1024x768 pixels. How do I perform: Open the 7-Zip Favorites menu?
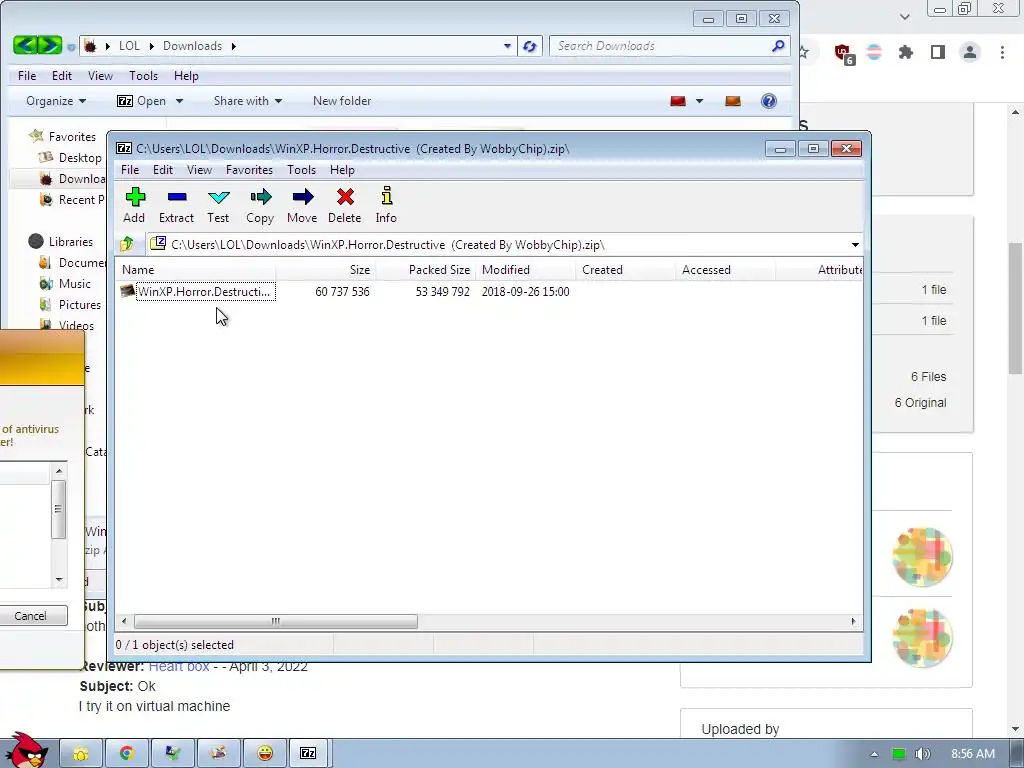pyautogui.click(x=249, y=170)
